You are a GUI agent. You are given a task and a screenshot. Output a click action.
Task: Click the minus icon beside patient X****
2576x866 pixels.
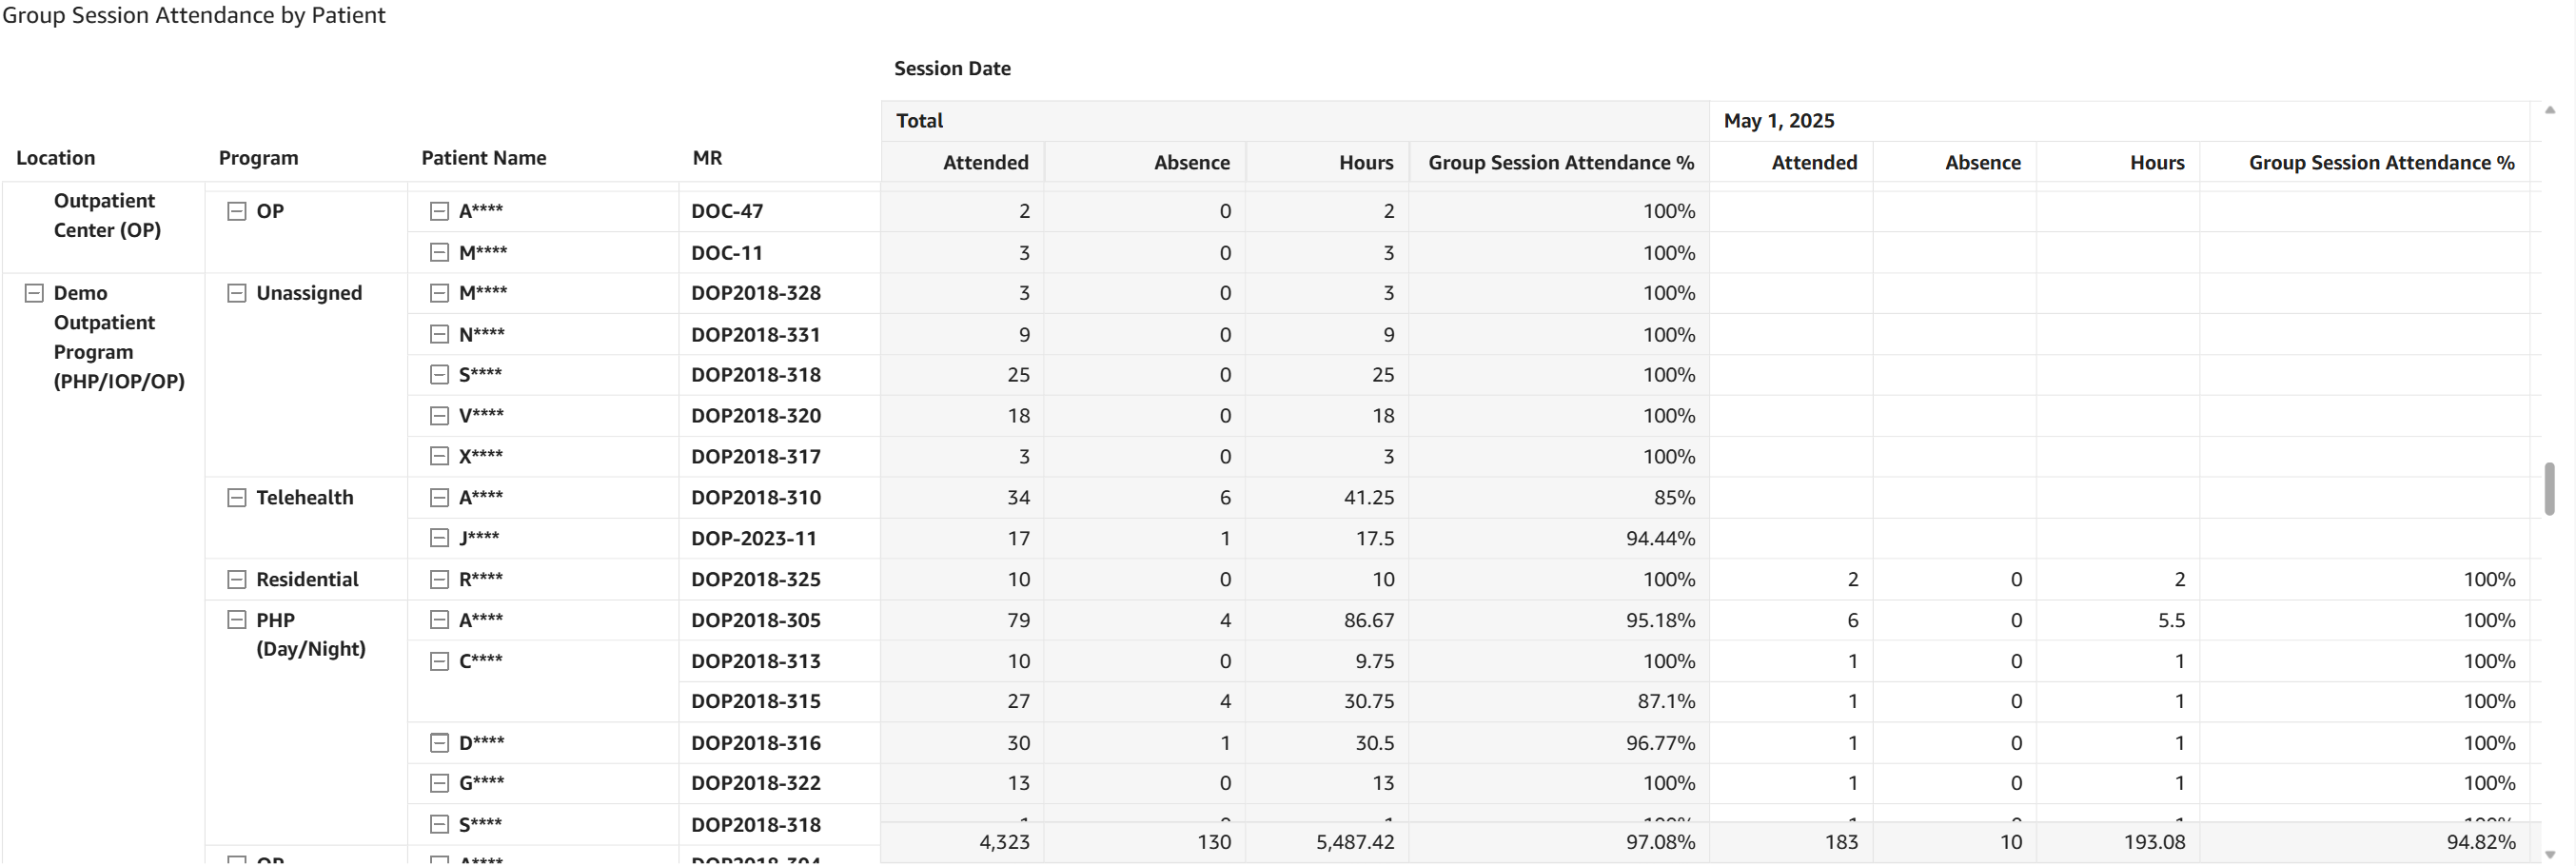(439, 456)
